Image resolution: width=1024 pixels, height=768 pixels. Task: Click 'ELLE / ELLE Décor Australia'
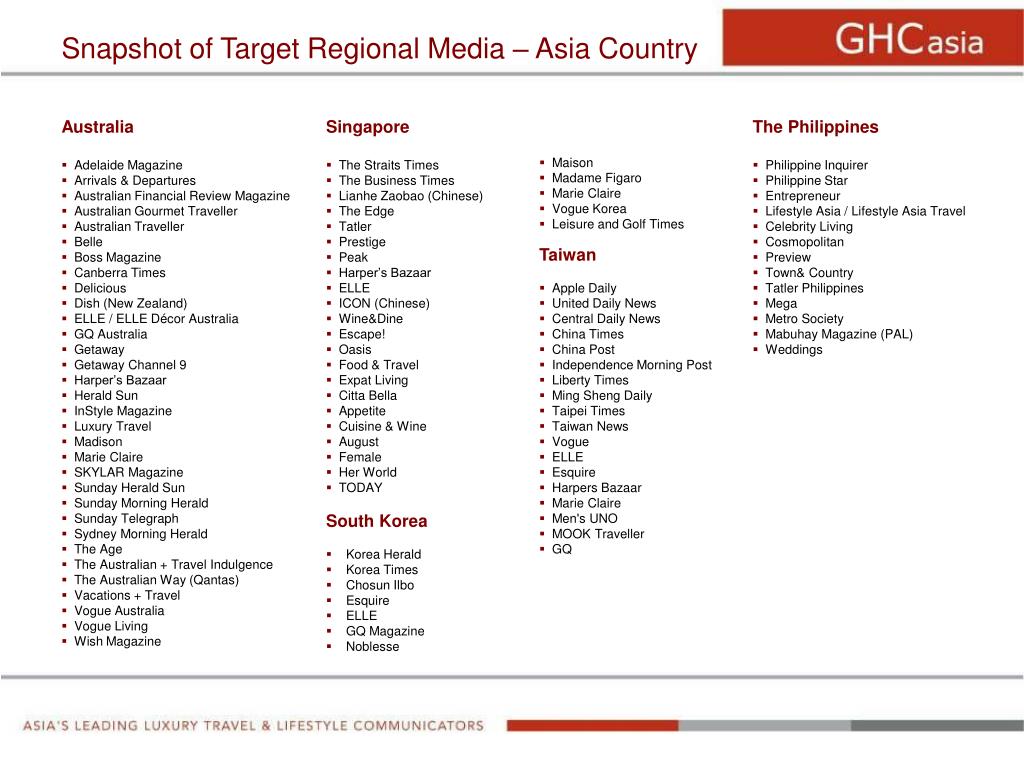point(156,319)
